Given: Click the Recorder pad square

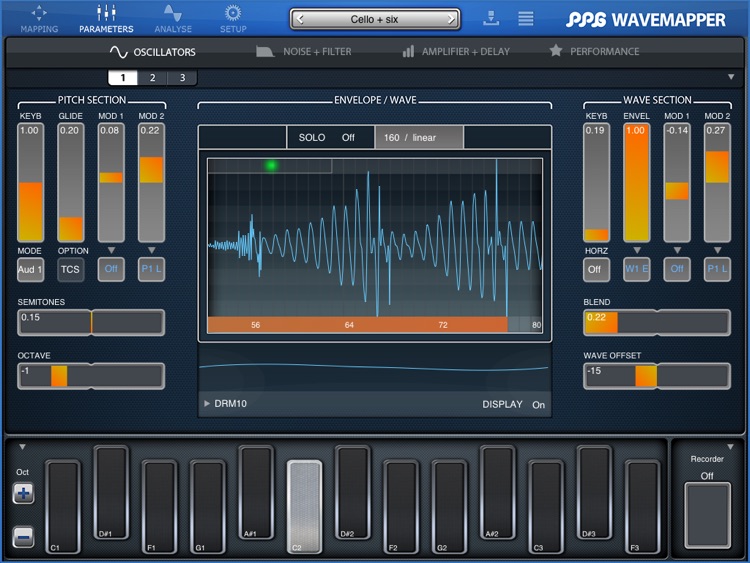Looking at the screenshot, I should pos(707,515).
